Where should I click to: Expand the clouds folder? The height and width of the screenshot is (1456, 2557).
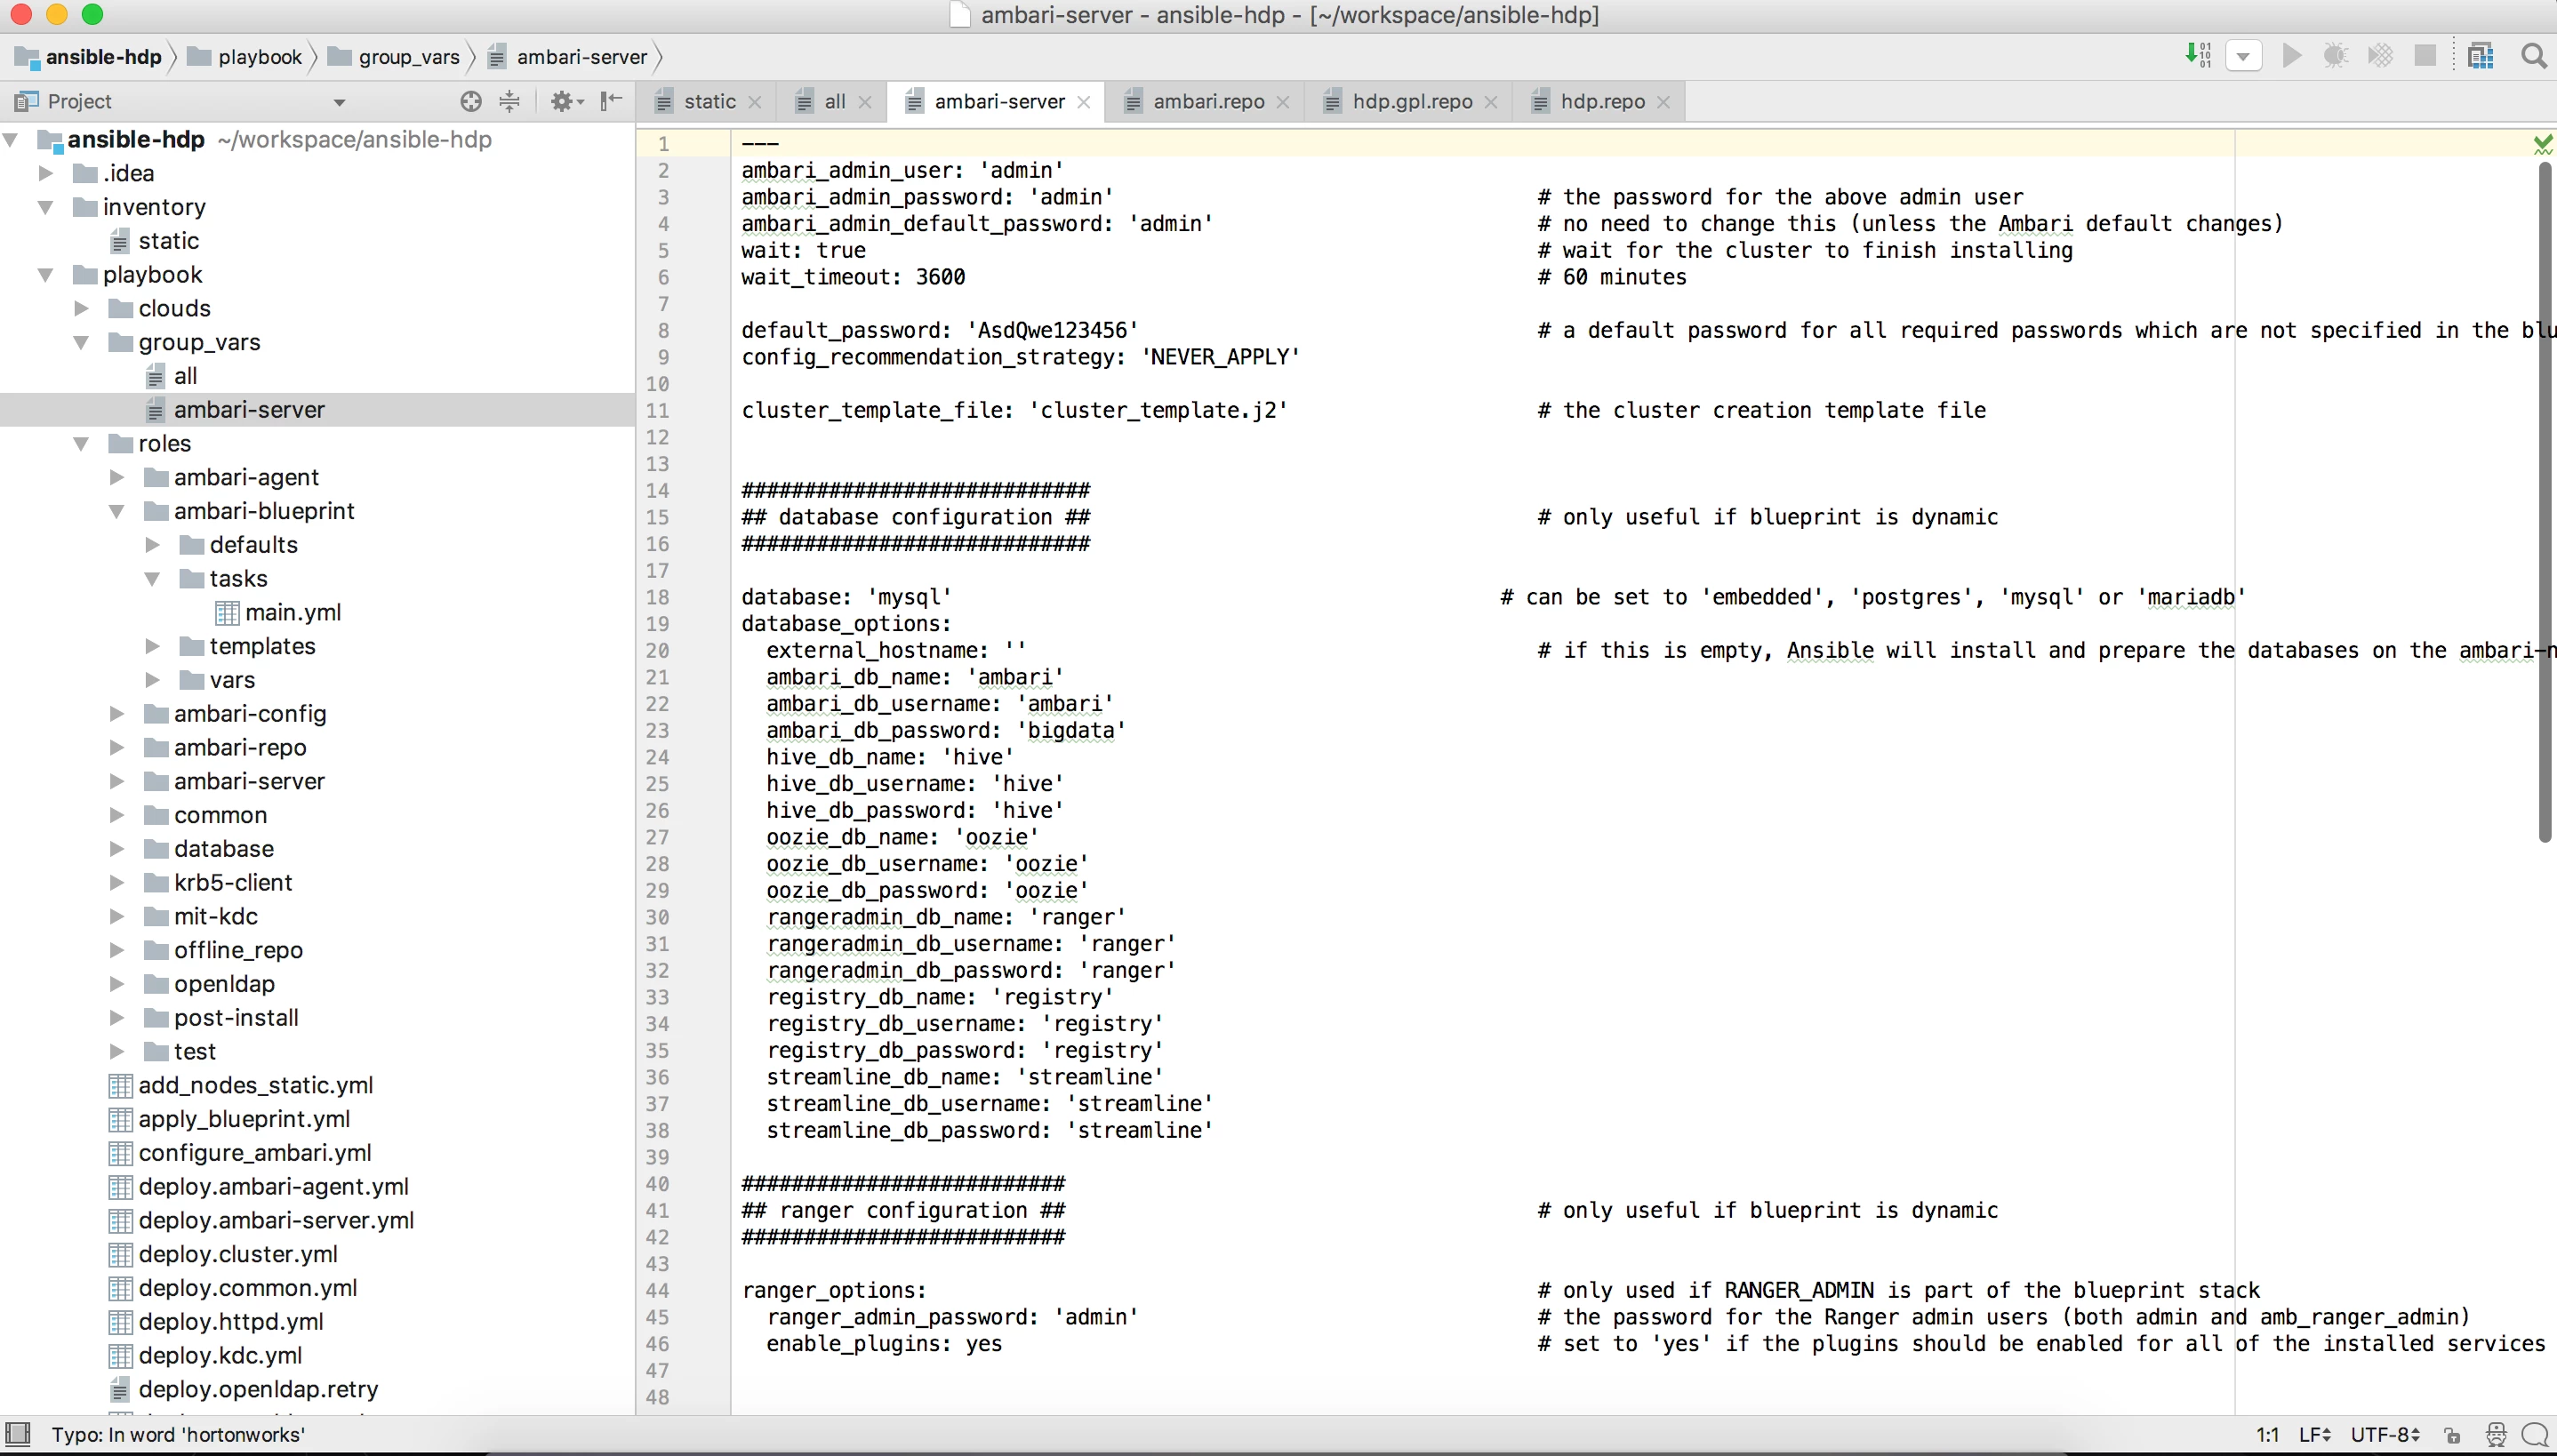point(82,308)
